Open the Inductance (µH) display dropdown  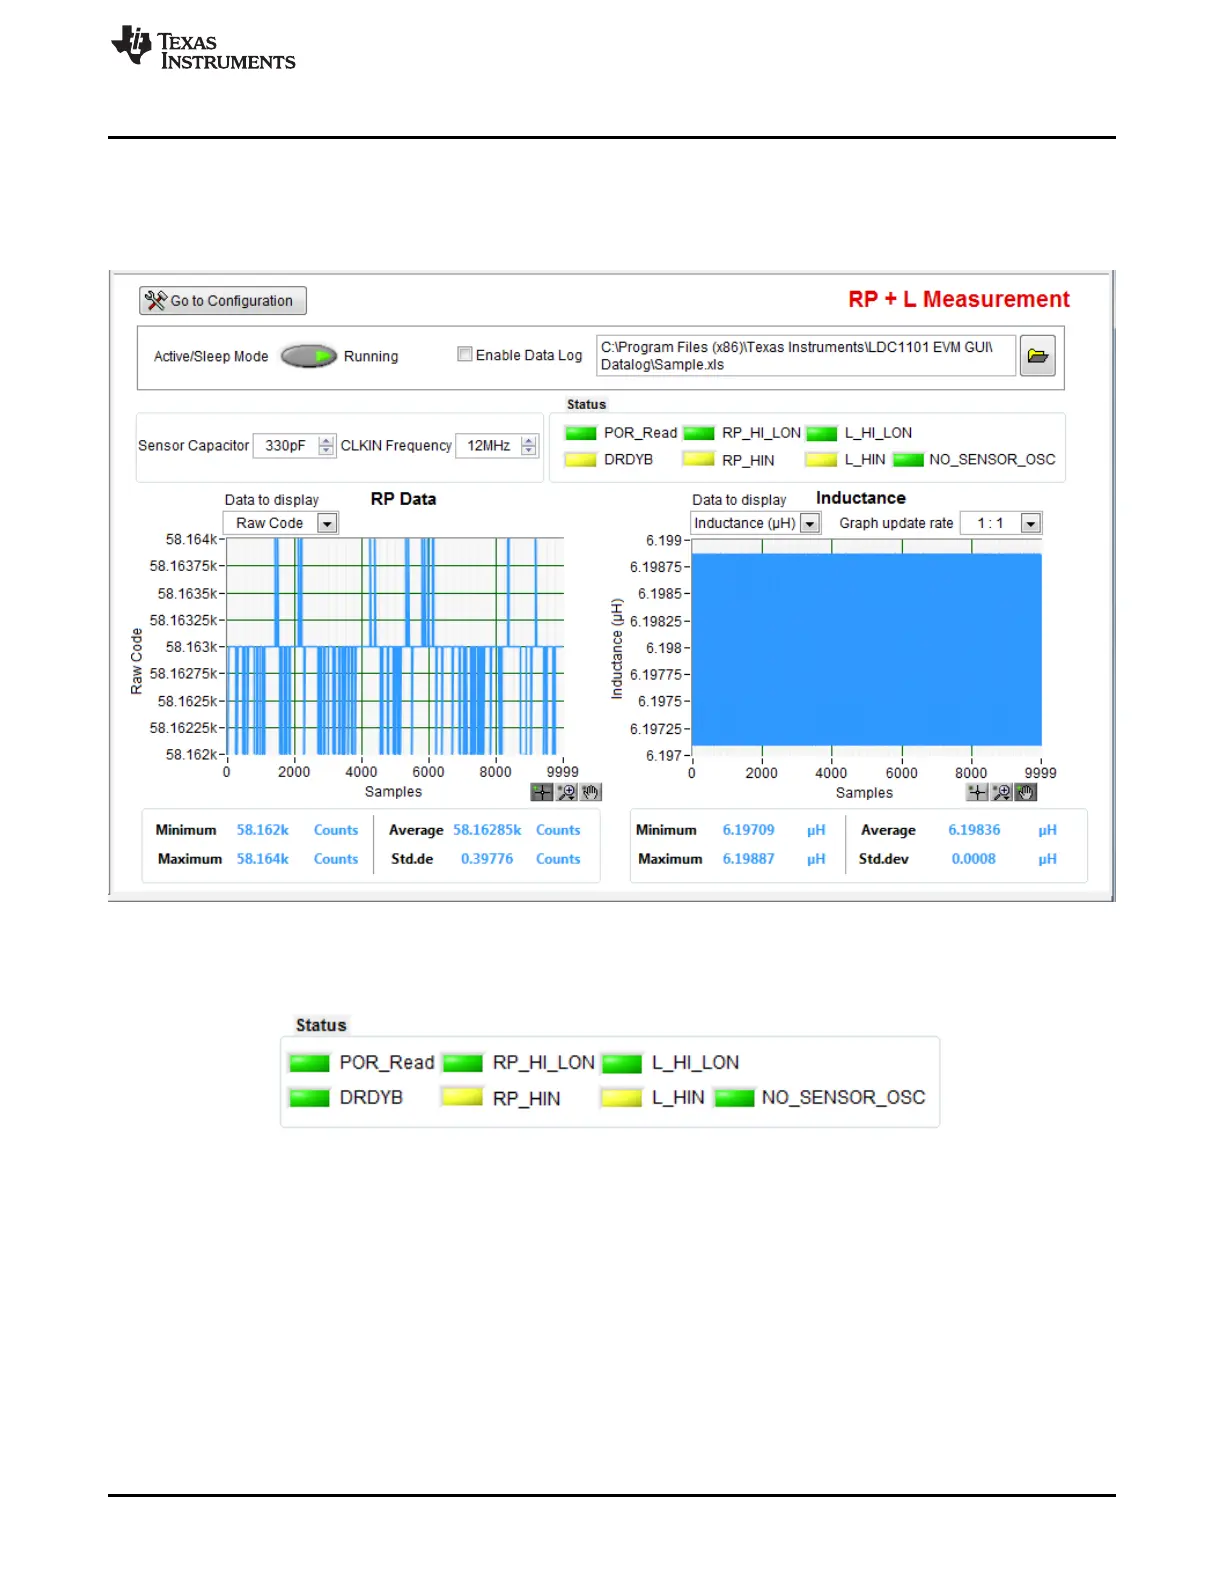point(810,523)
